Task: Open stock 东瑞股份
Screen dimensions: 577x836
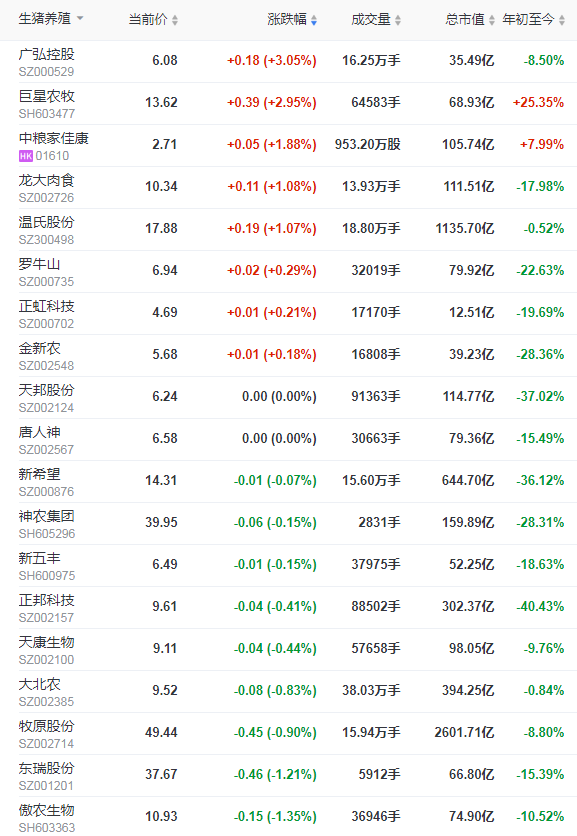Action: tap(46, 768)
